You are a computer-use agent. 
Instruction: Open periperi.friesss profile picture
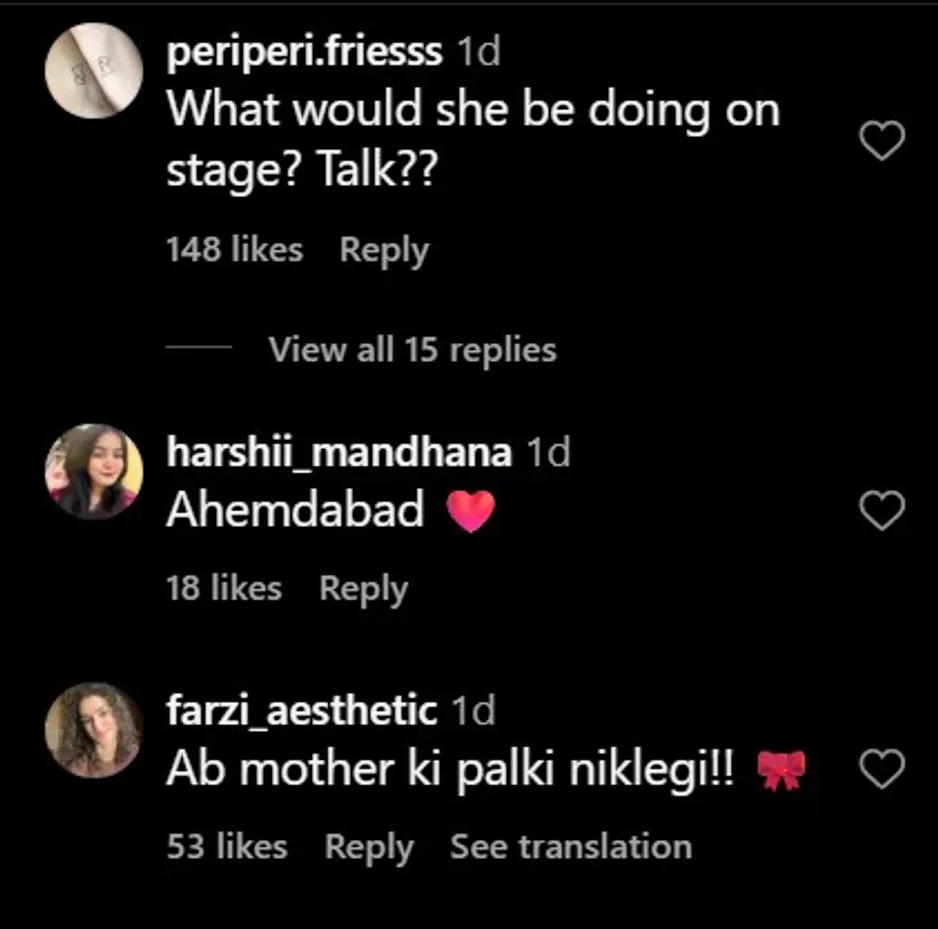pos(94,70)
